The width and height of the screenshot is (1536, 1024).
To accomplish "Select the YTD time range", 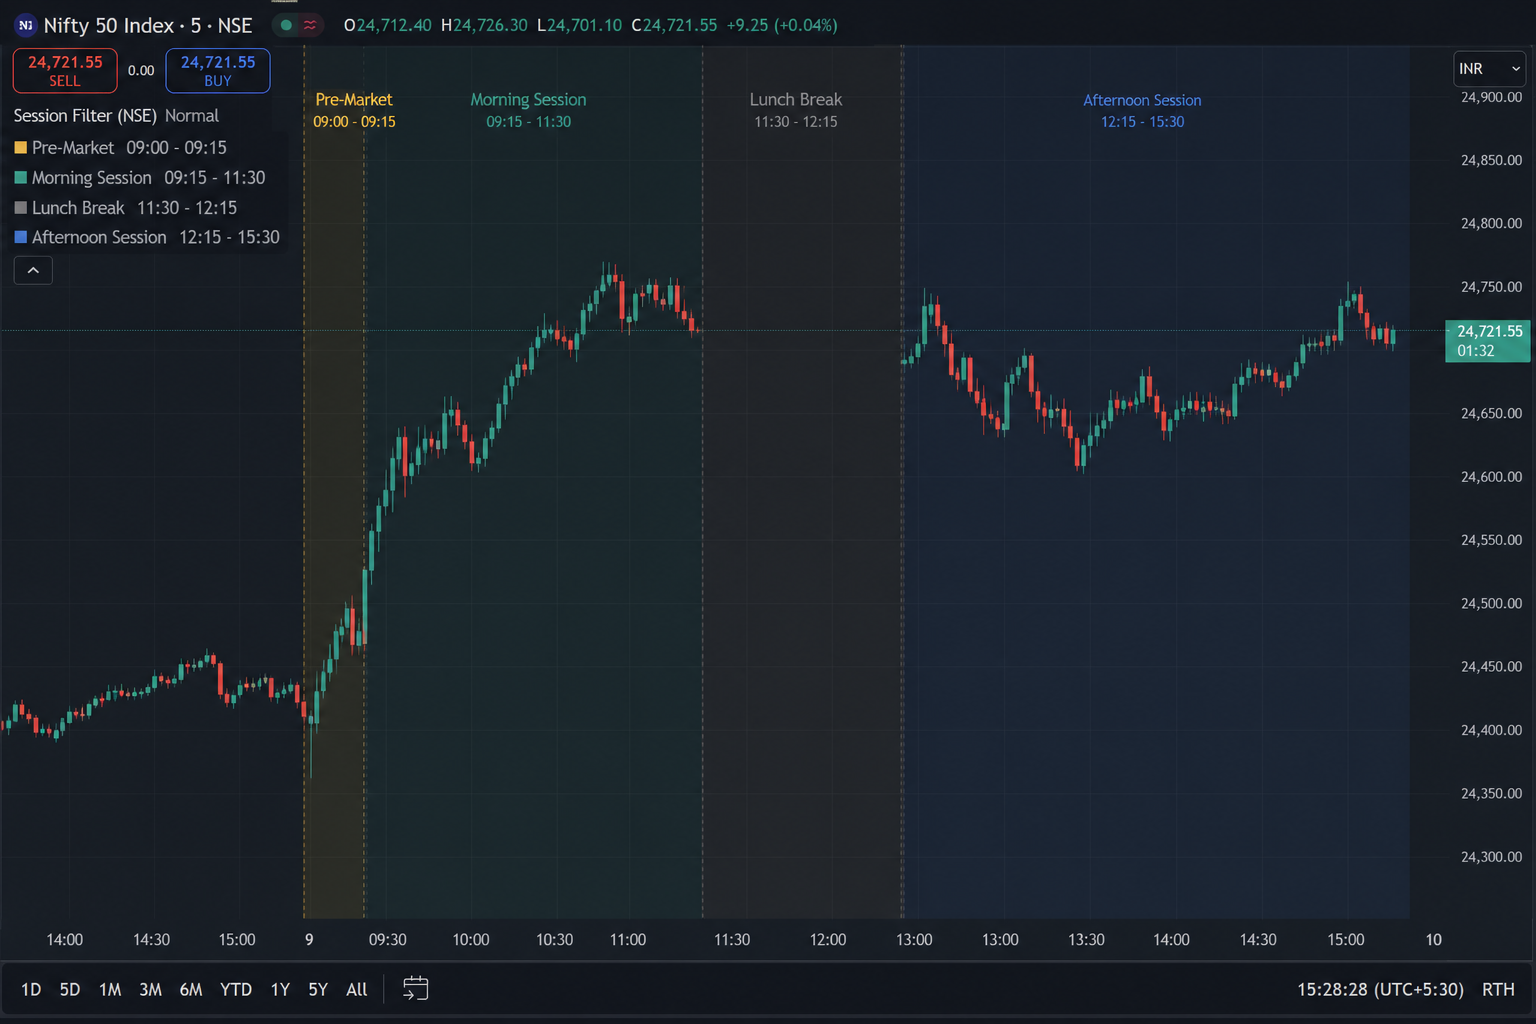I will (x=236, y=989).
